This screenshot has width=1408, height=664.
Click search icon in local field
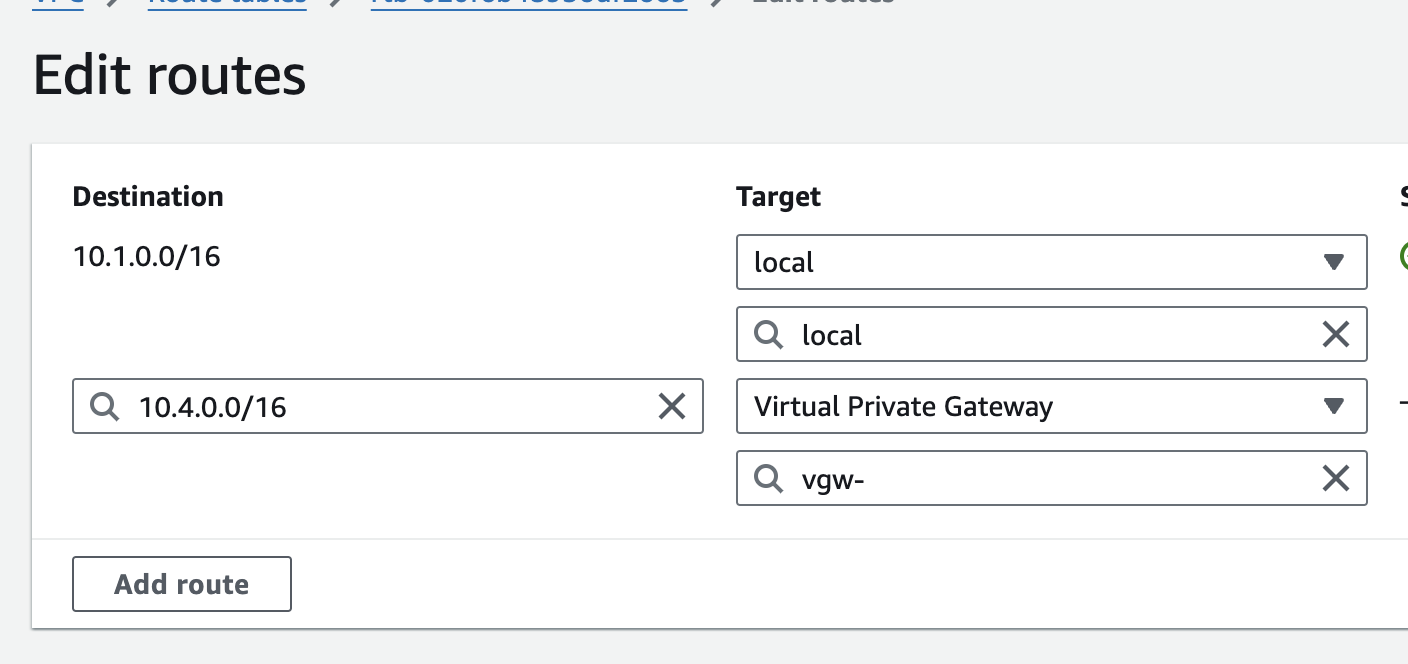pyautogui.click(x=768, y=334)
